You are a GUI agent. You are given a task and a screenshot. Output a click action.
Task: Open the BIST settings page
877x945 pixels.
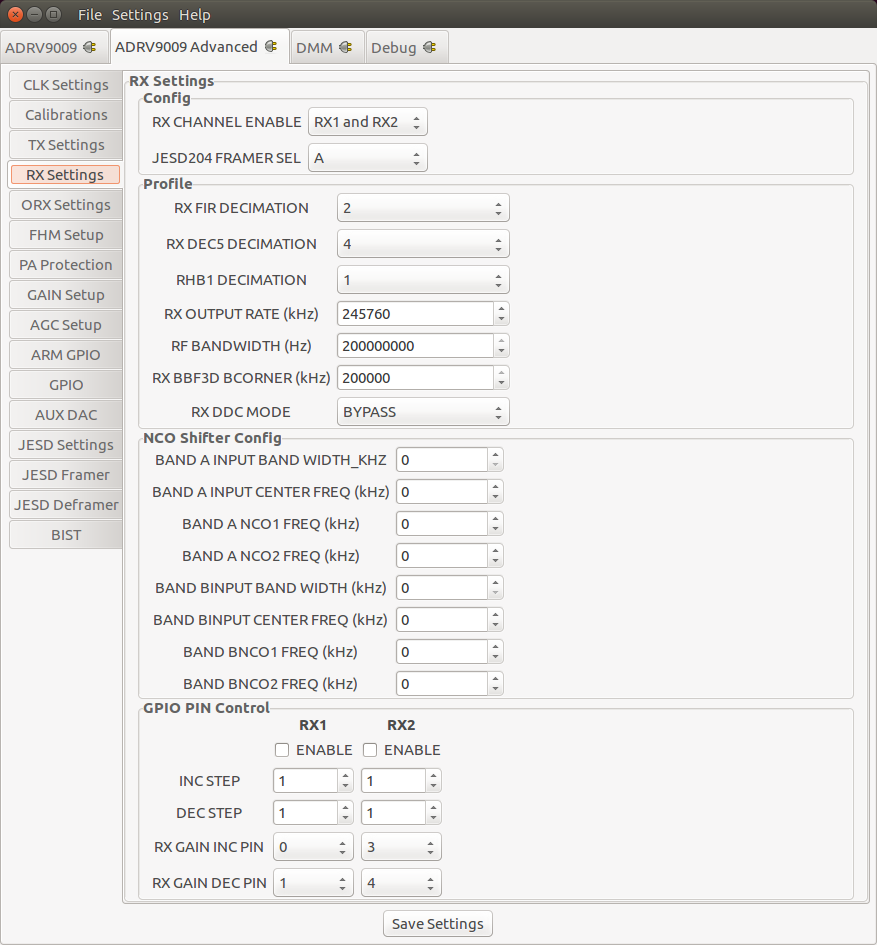point(64,534)
